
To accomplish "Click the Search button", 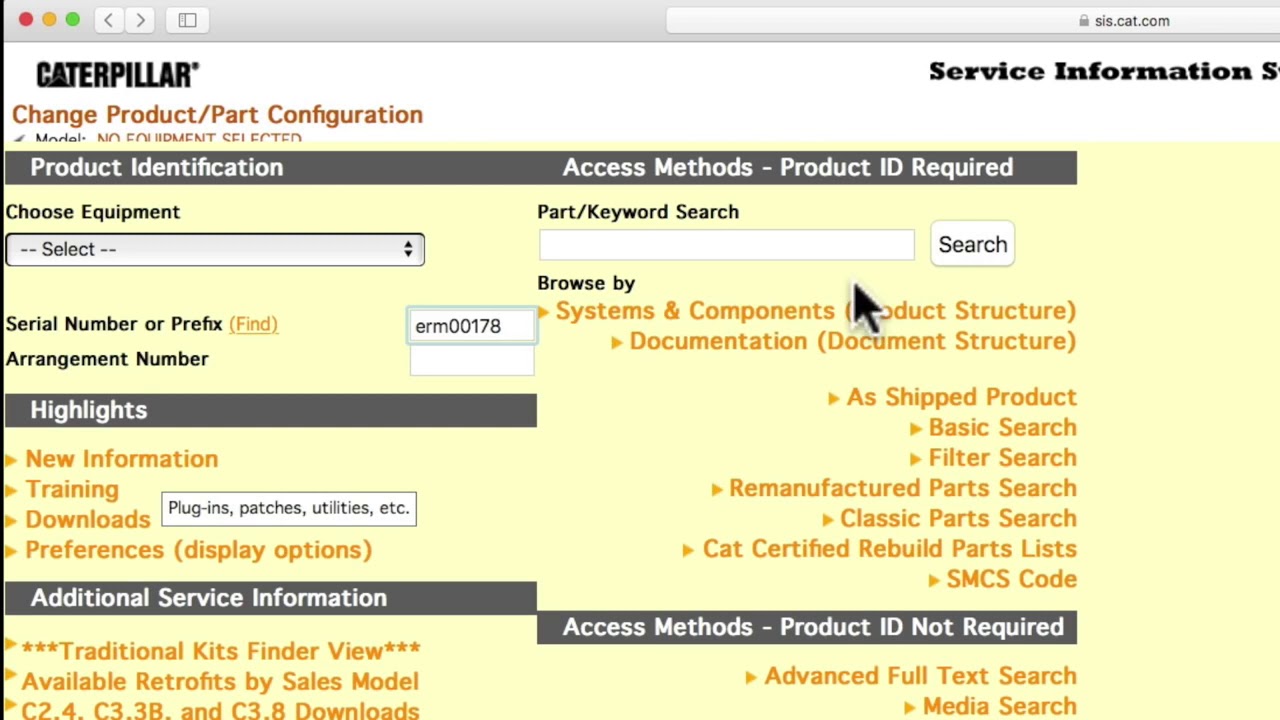I will [x=973, y=245].
